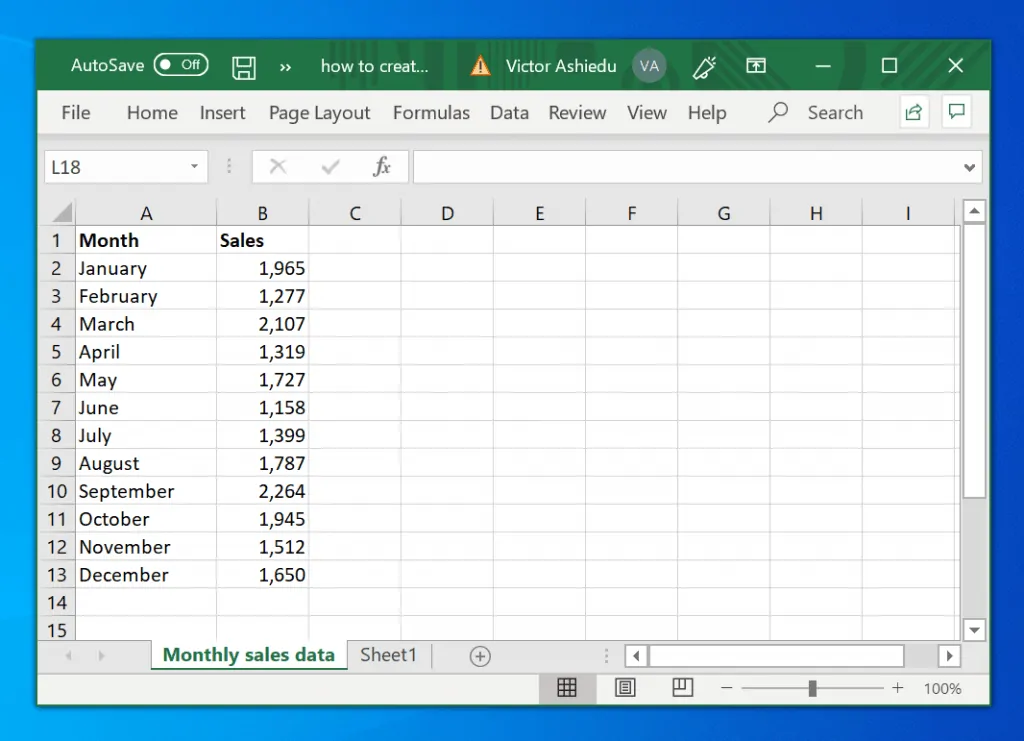This screenshot has width=1024, height=741.
Task: Click the Add Sheet plus button
Action: (480, 656)
